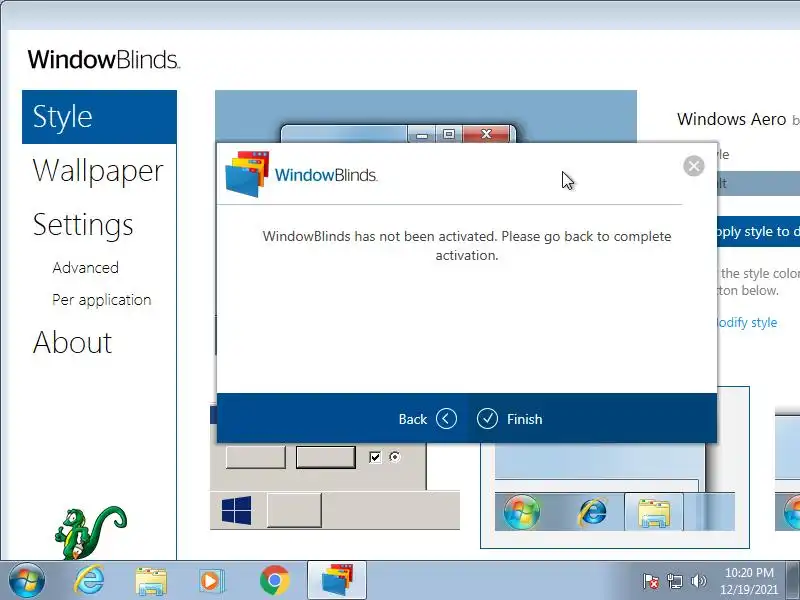800x600 pixels.
Task: Click the network tray icon
Action: (674, 581)
